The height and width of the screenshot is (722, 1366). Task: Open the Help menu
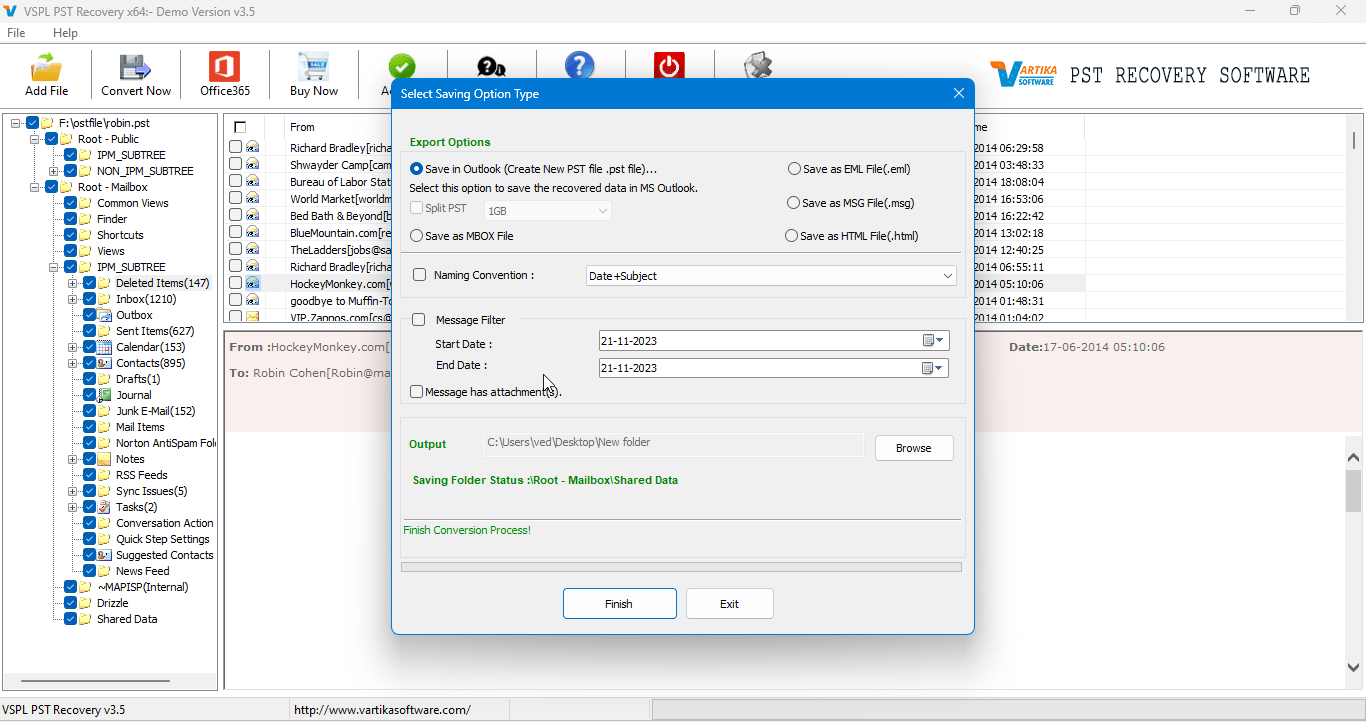(65, 33)
